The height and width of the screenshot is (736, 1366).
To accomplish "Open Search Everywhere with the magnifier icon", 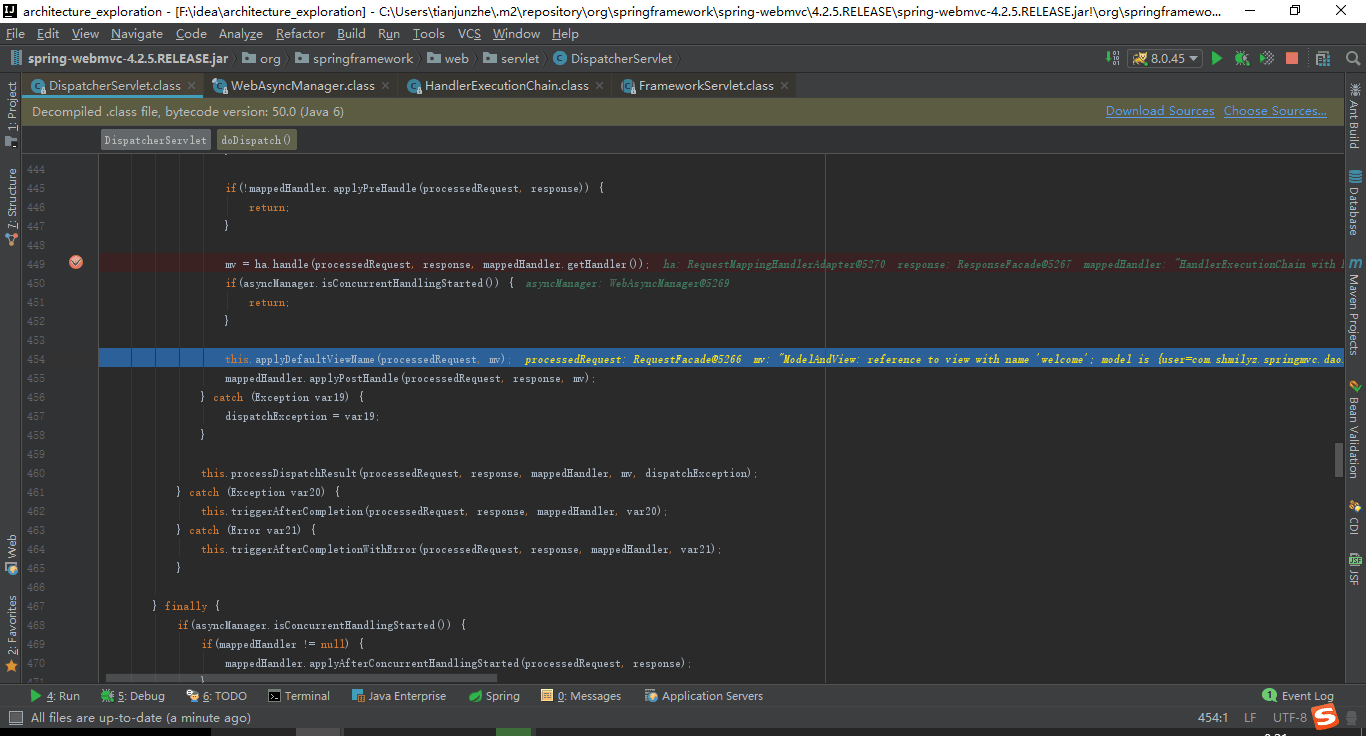I will [1352, 58].
